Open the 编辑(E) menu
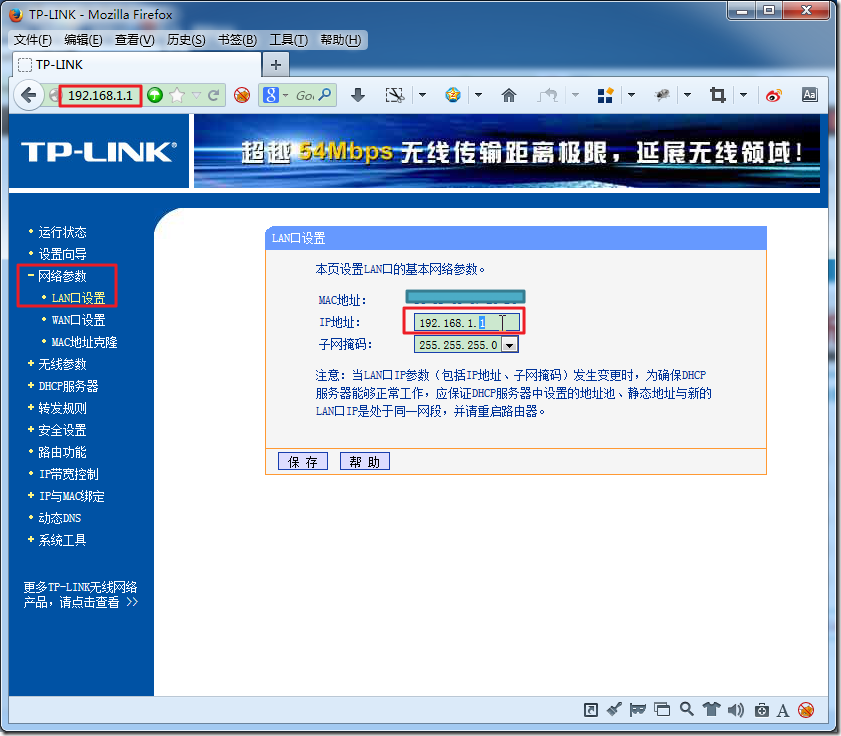 click(83, 40)
